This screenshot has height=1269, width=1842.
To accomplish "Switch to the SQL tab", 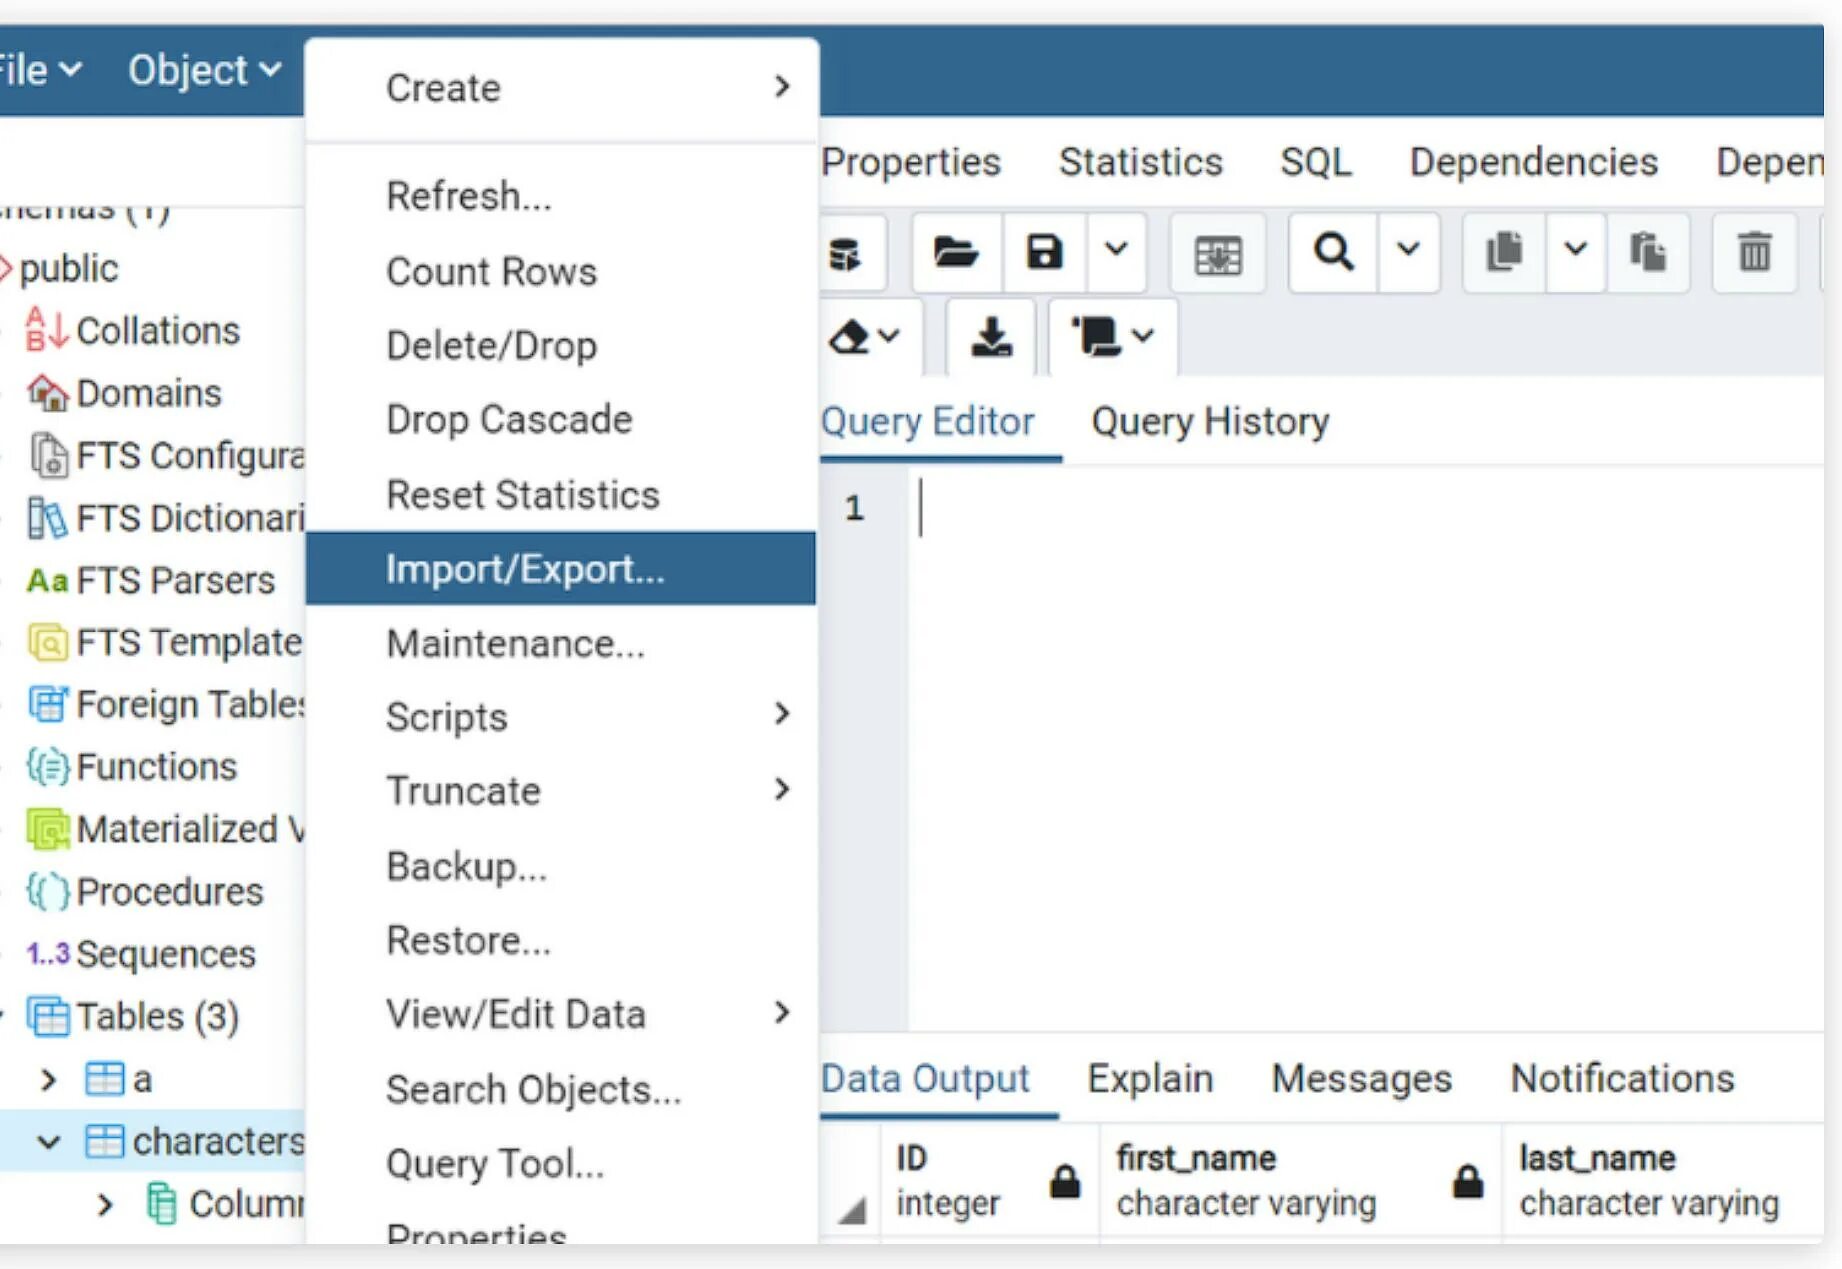I will coord(1316,162).
